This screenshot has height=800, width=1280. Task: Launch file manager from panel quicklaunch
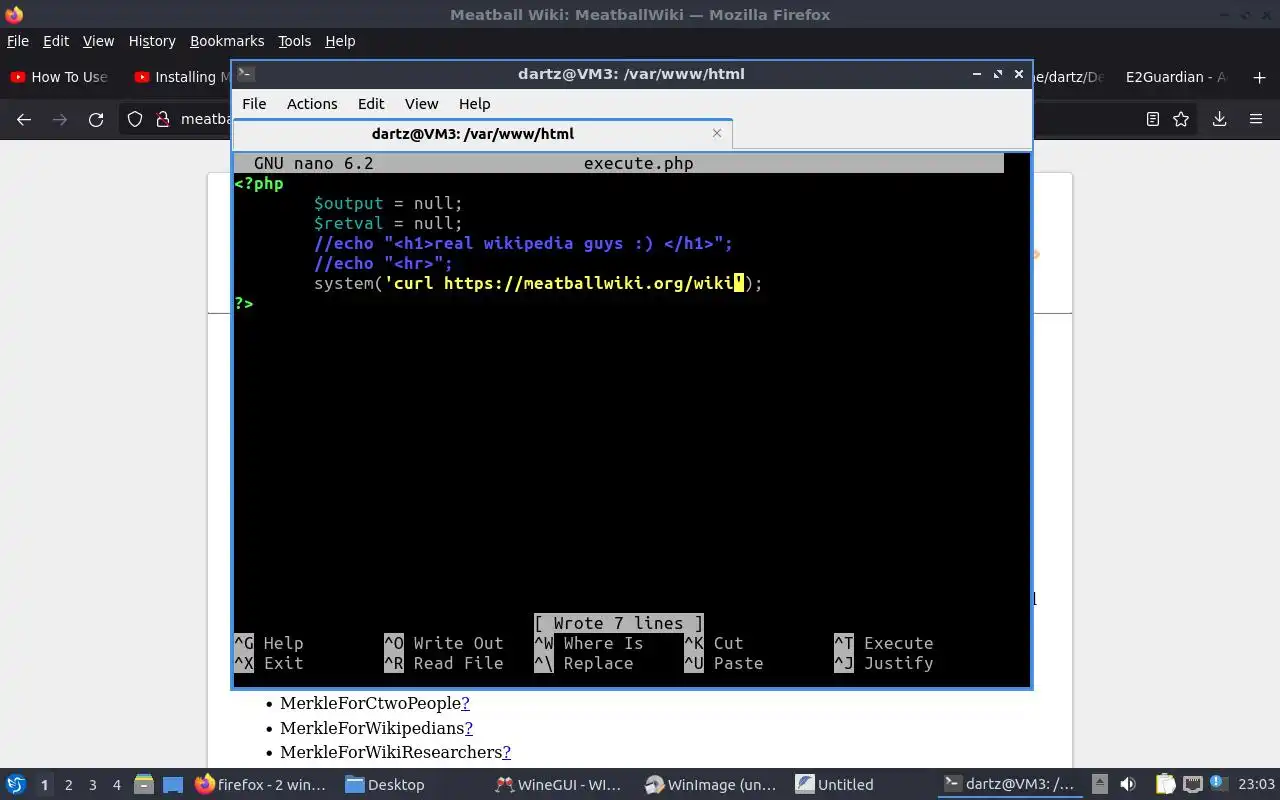click(x=143, y=784)
